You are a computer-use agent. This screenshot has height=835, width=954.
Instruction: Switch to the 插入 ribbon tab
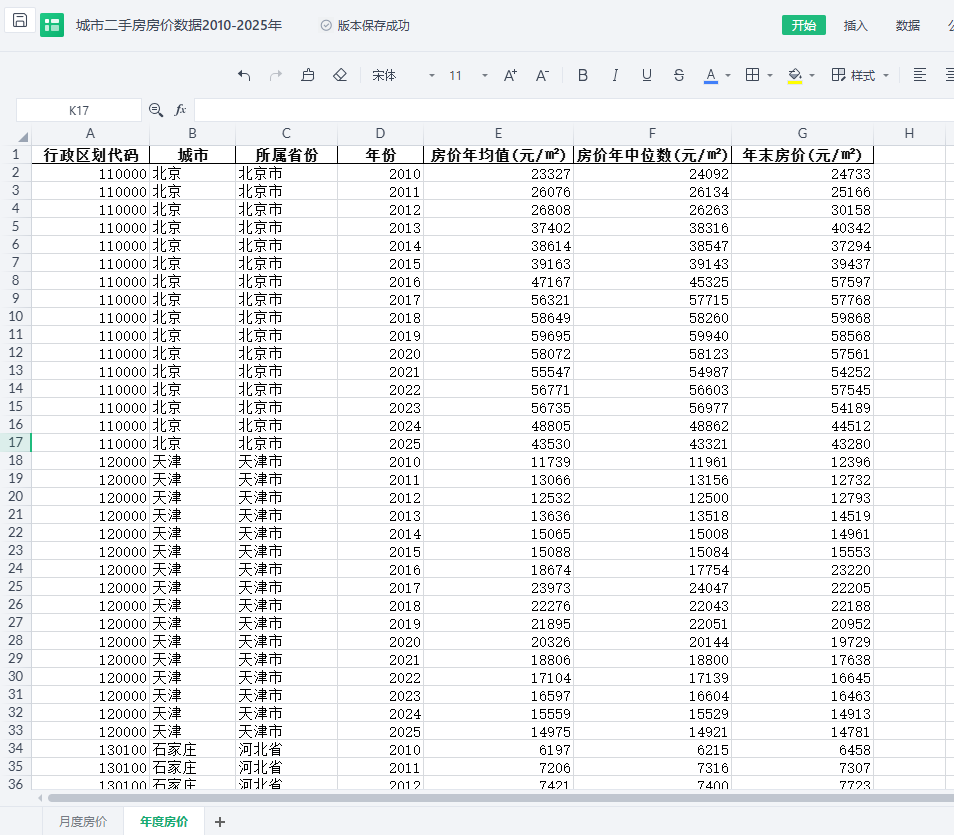pyautogui.click(x=855, y=25)
